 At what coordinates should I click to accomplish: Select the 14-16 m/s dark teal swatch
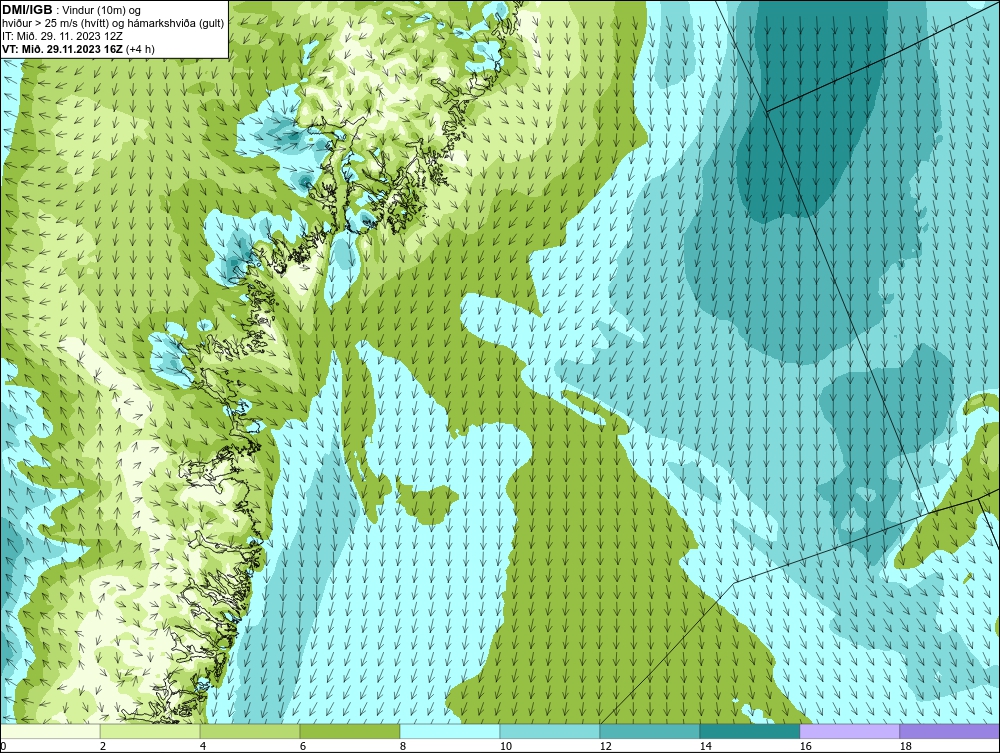[749, 731]
